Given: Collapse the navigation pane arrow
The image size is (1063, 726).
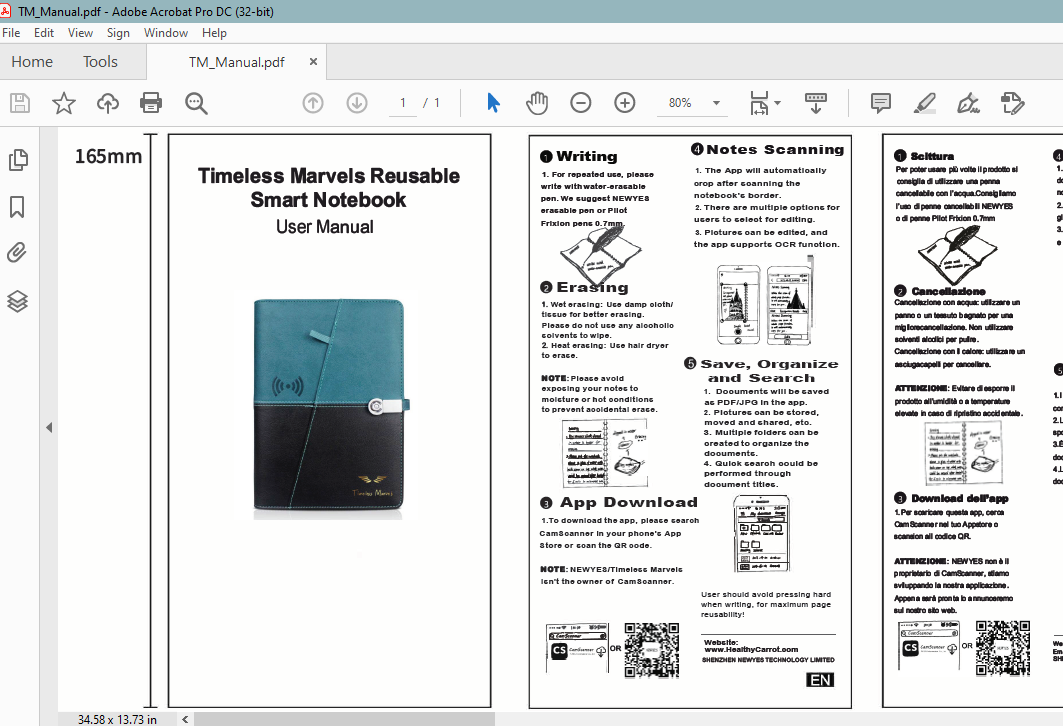Looking at the screenshot, I should coord(49,427).
